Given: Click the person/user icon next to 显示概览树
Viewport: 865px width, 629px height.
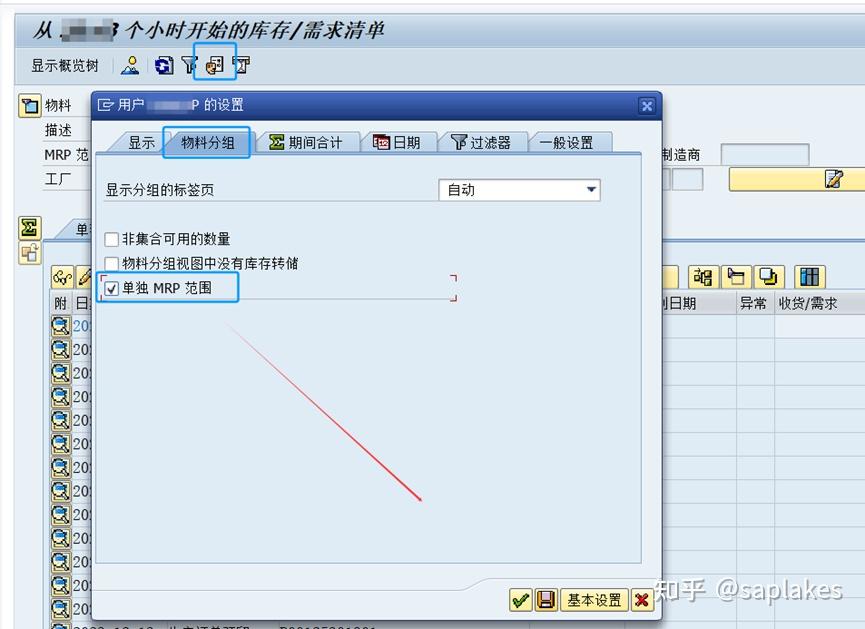Looking at the screenshot, I should click(132, 64).
